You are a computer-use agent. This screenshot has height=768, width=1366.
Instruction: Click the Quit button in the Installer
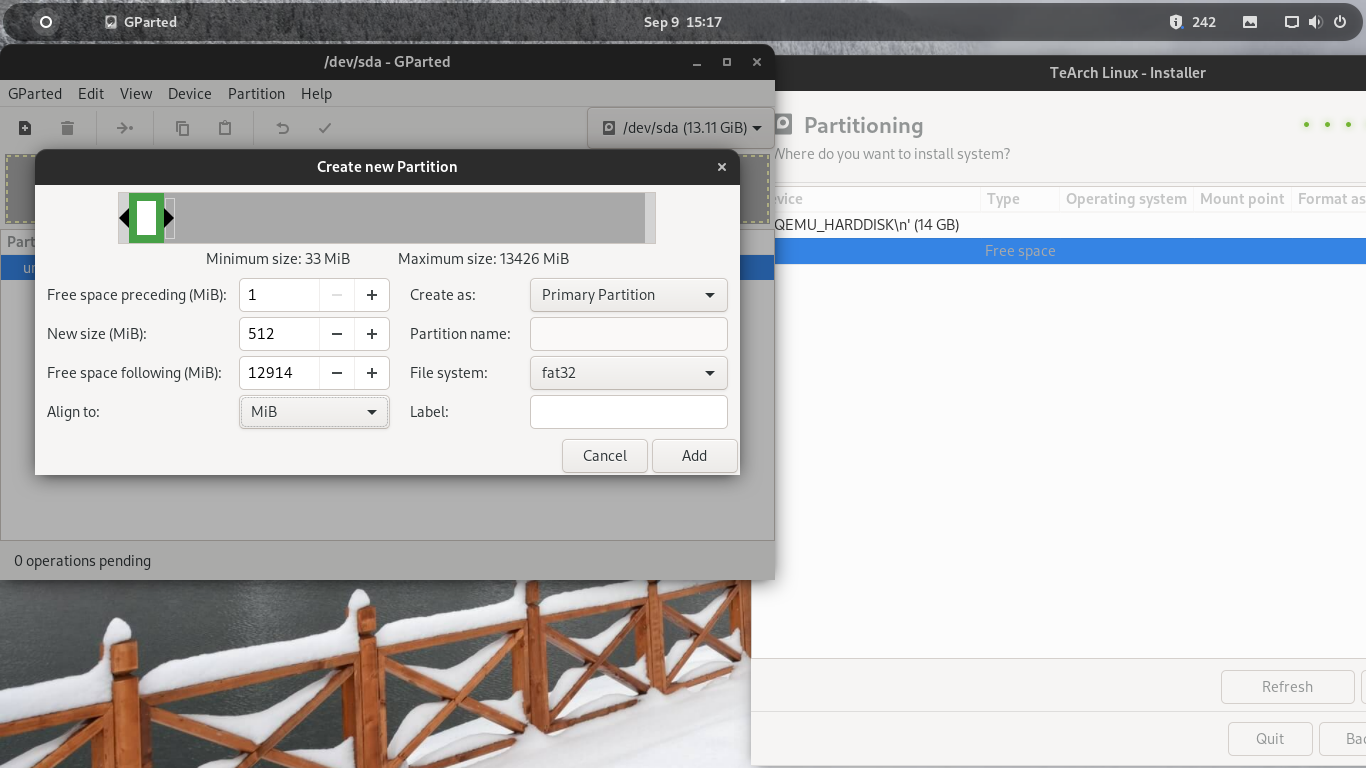(1270, 739)
